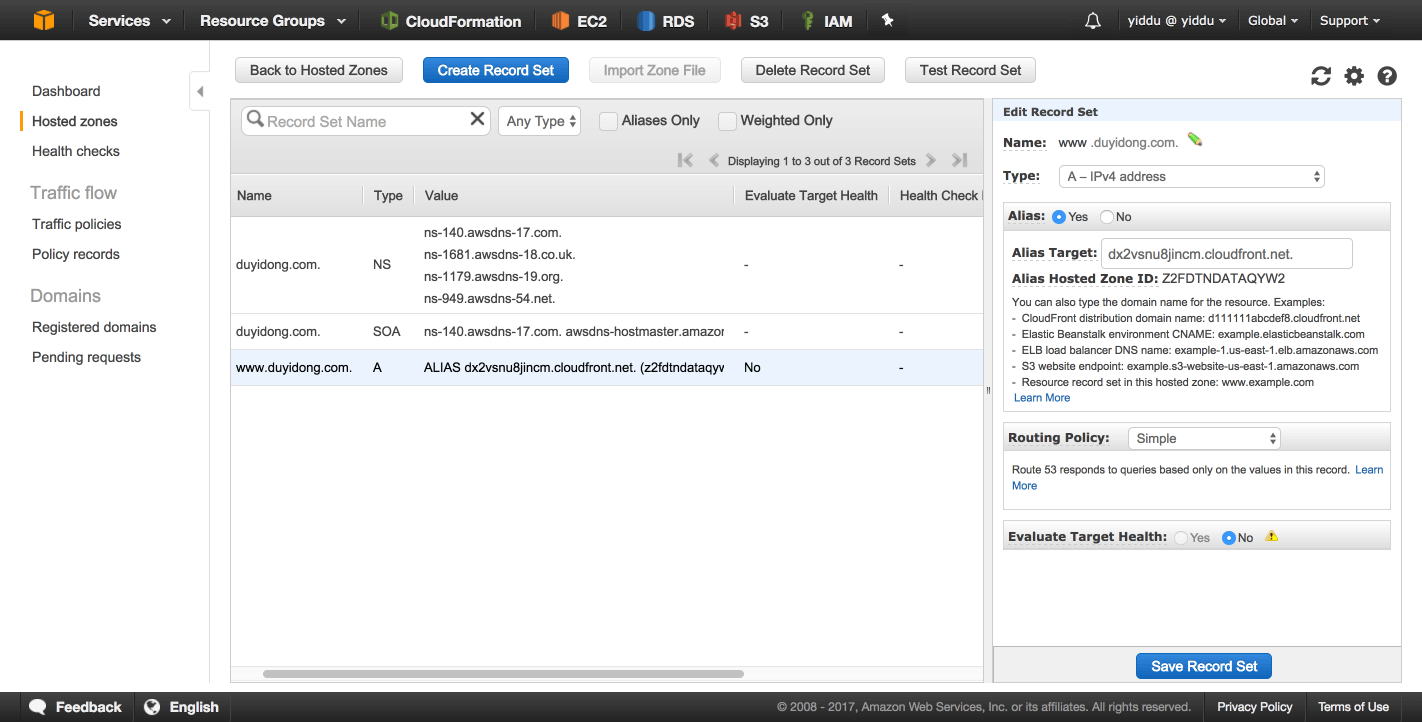Click Delete Record Set button
The height and width of the screenshot is (722, 1422).
[813, 70]
